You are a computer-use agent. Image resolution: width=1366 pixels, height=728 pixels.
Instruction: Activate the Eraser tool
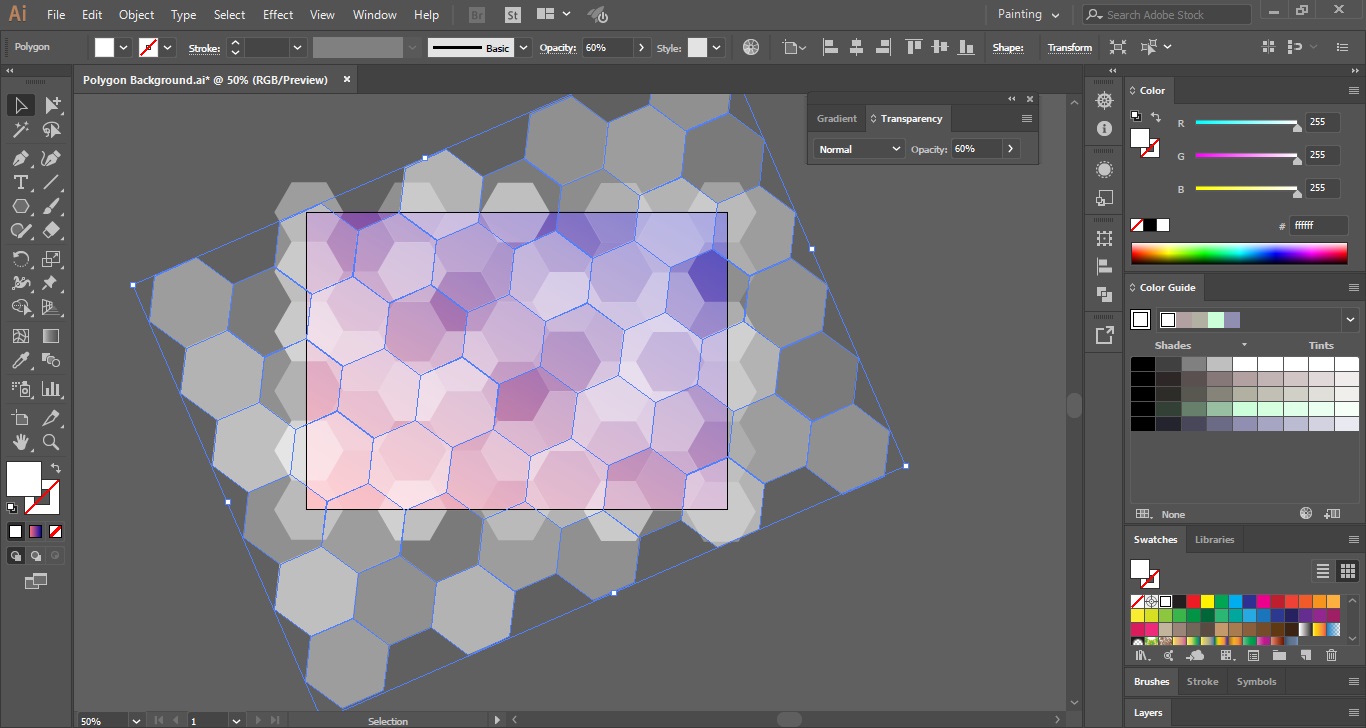tap(50, 231)
